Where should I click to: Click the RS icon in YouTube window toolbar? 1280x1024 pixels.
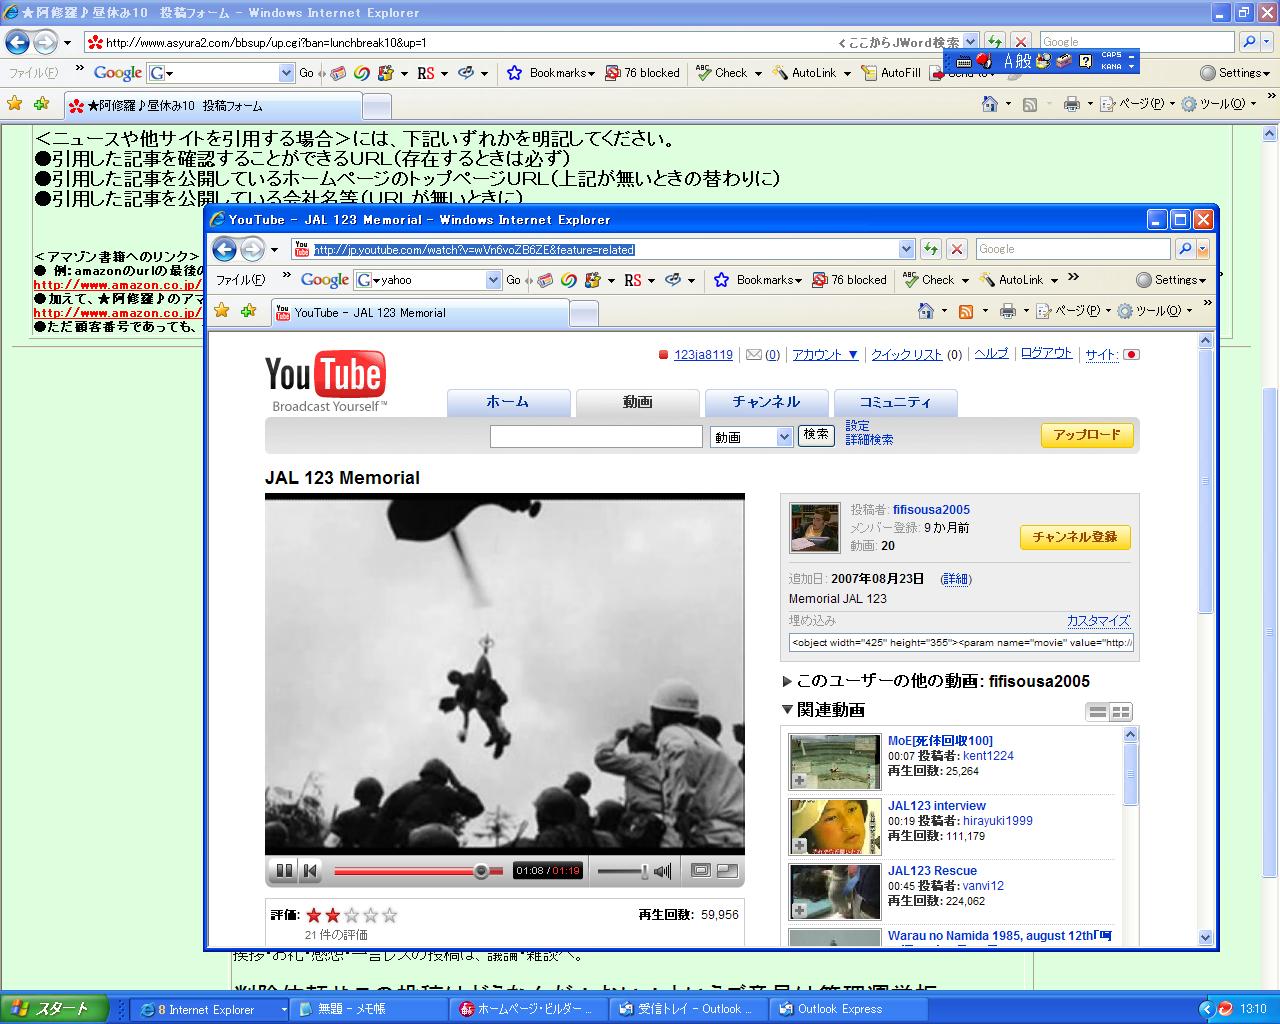(x=633, y=280)
